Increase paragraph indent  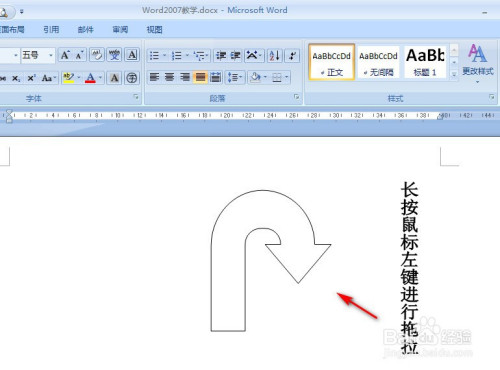[x=236, y=56]
